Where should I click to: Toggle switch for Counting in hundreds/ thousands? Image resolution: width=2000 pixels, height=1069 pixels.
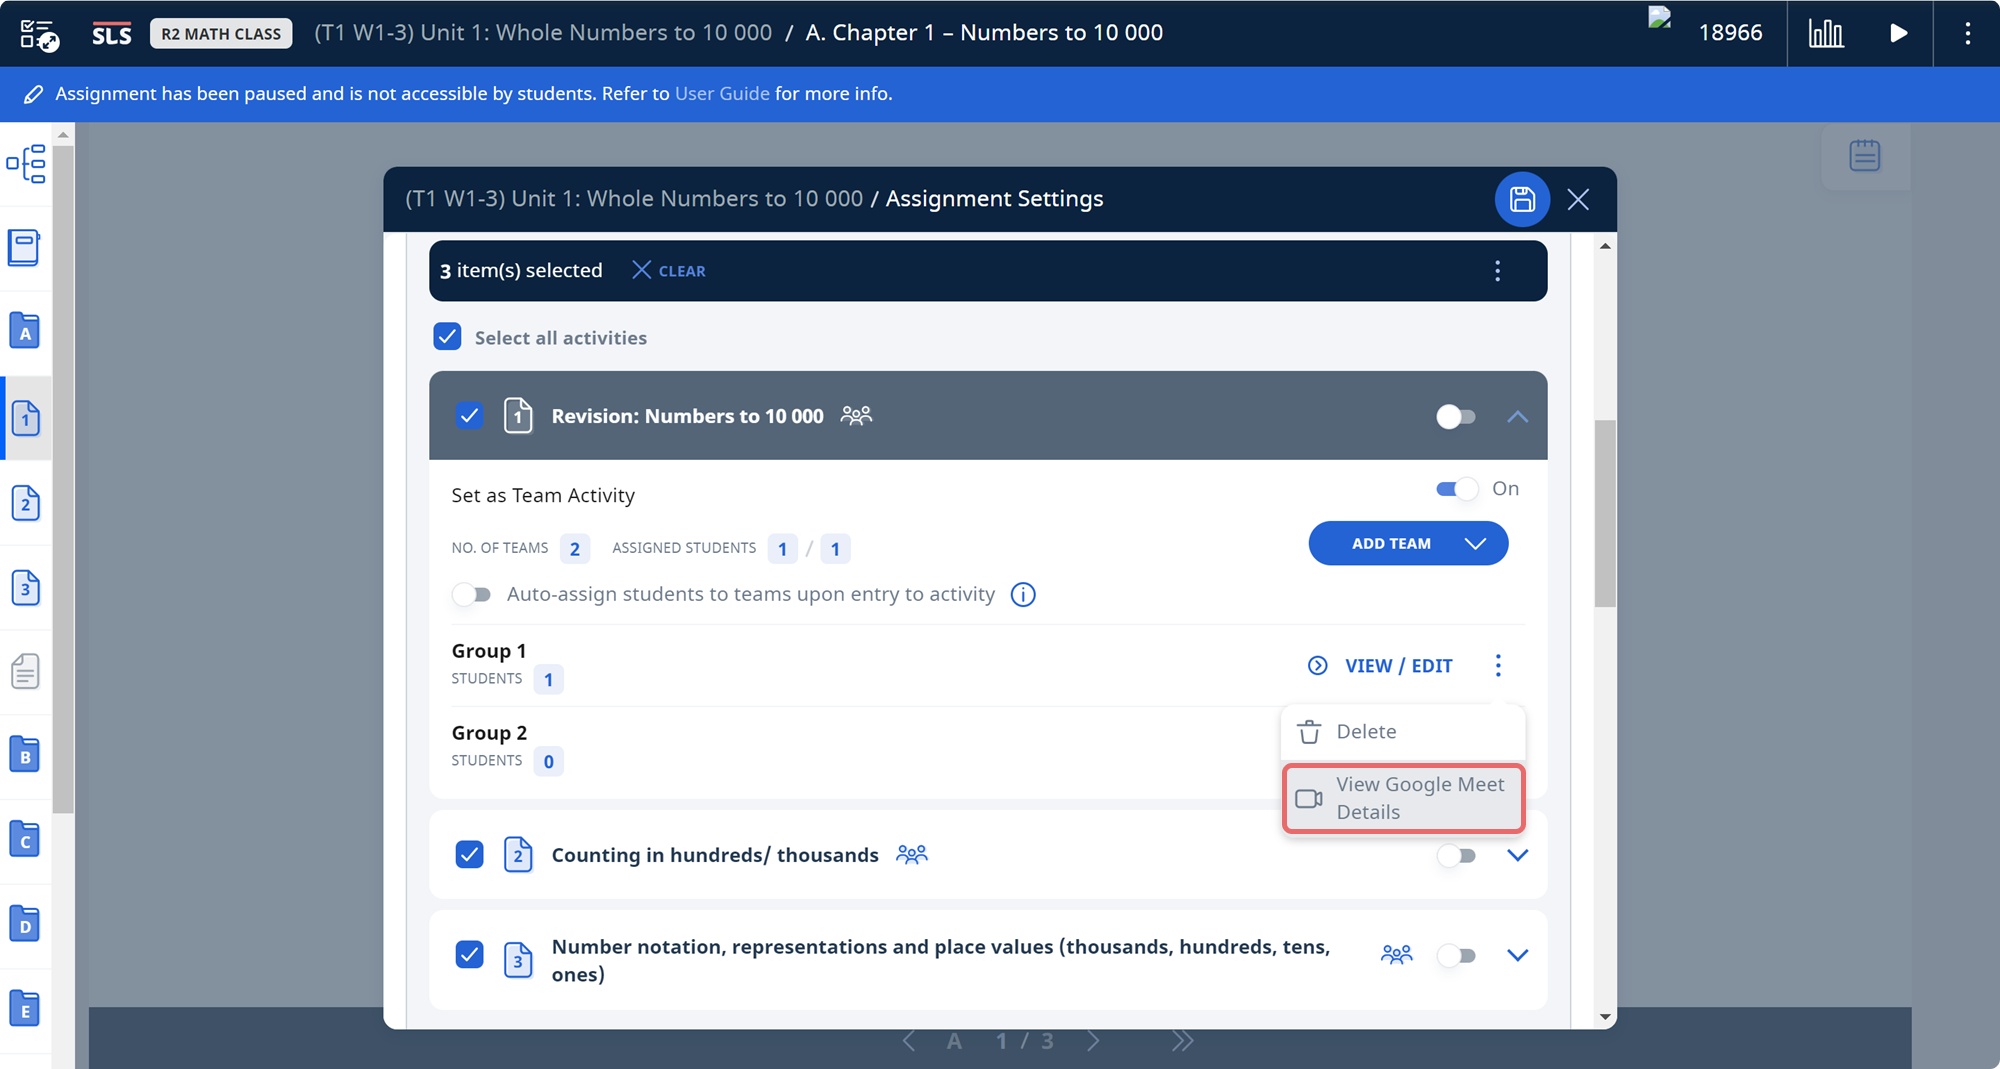coord(1456,855)
